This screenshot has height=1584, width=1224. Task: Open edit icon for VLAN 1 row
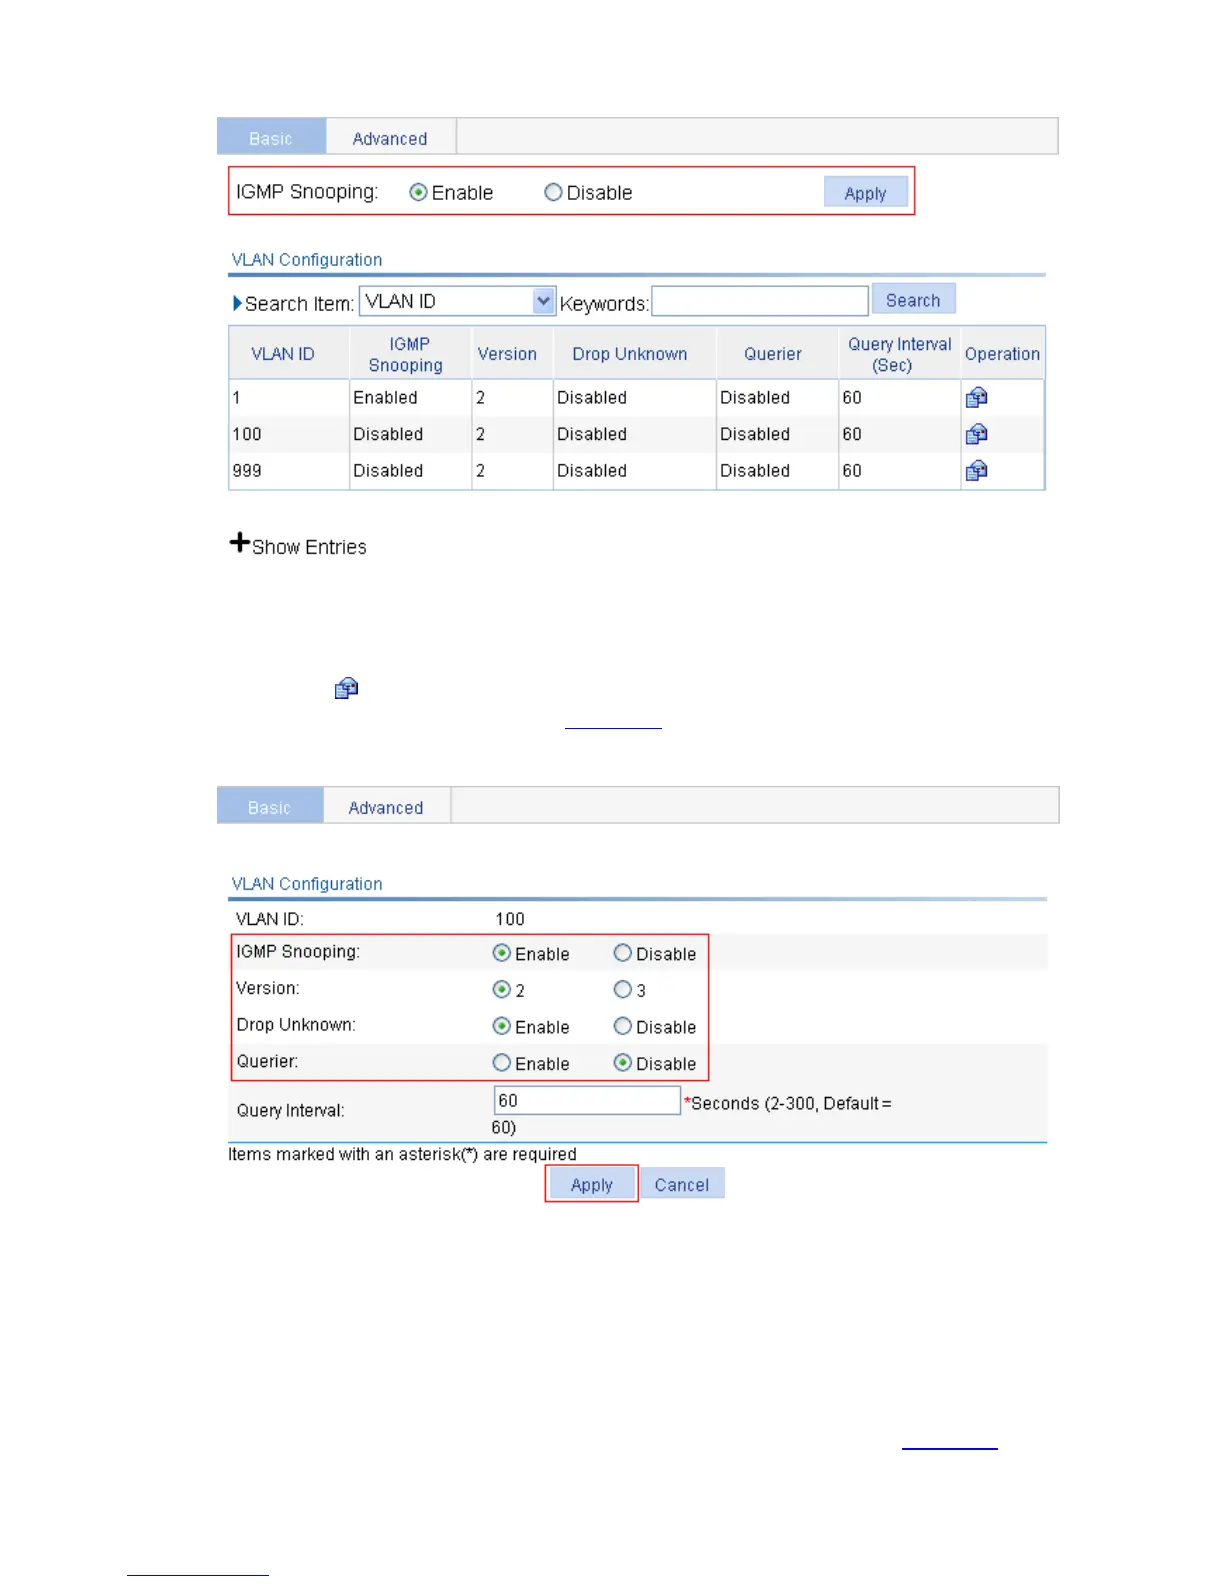976,398
